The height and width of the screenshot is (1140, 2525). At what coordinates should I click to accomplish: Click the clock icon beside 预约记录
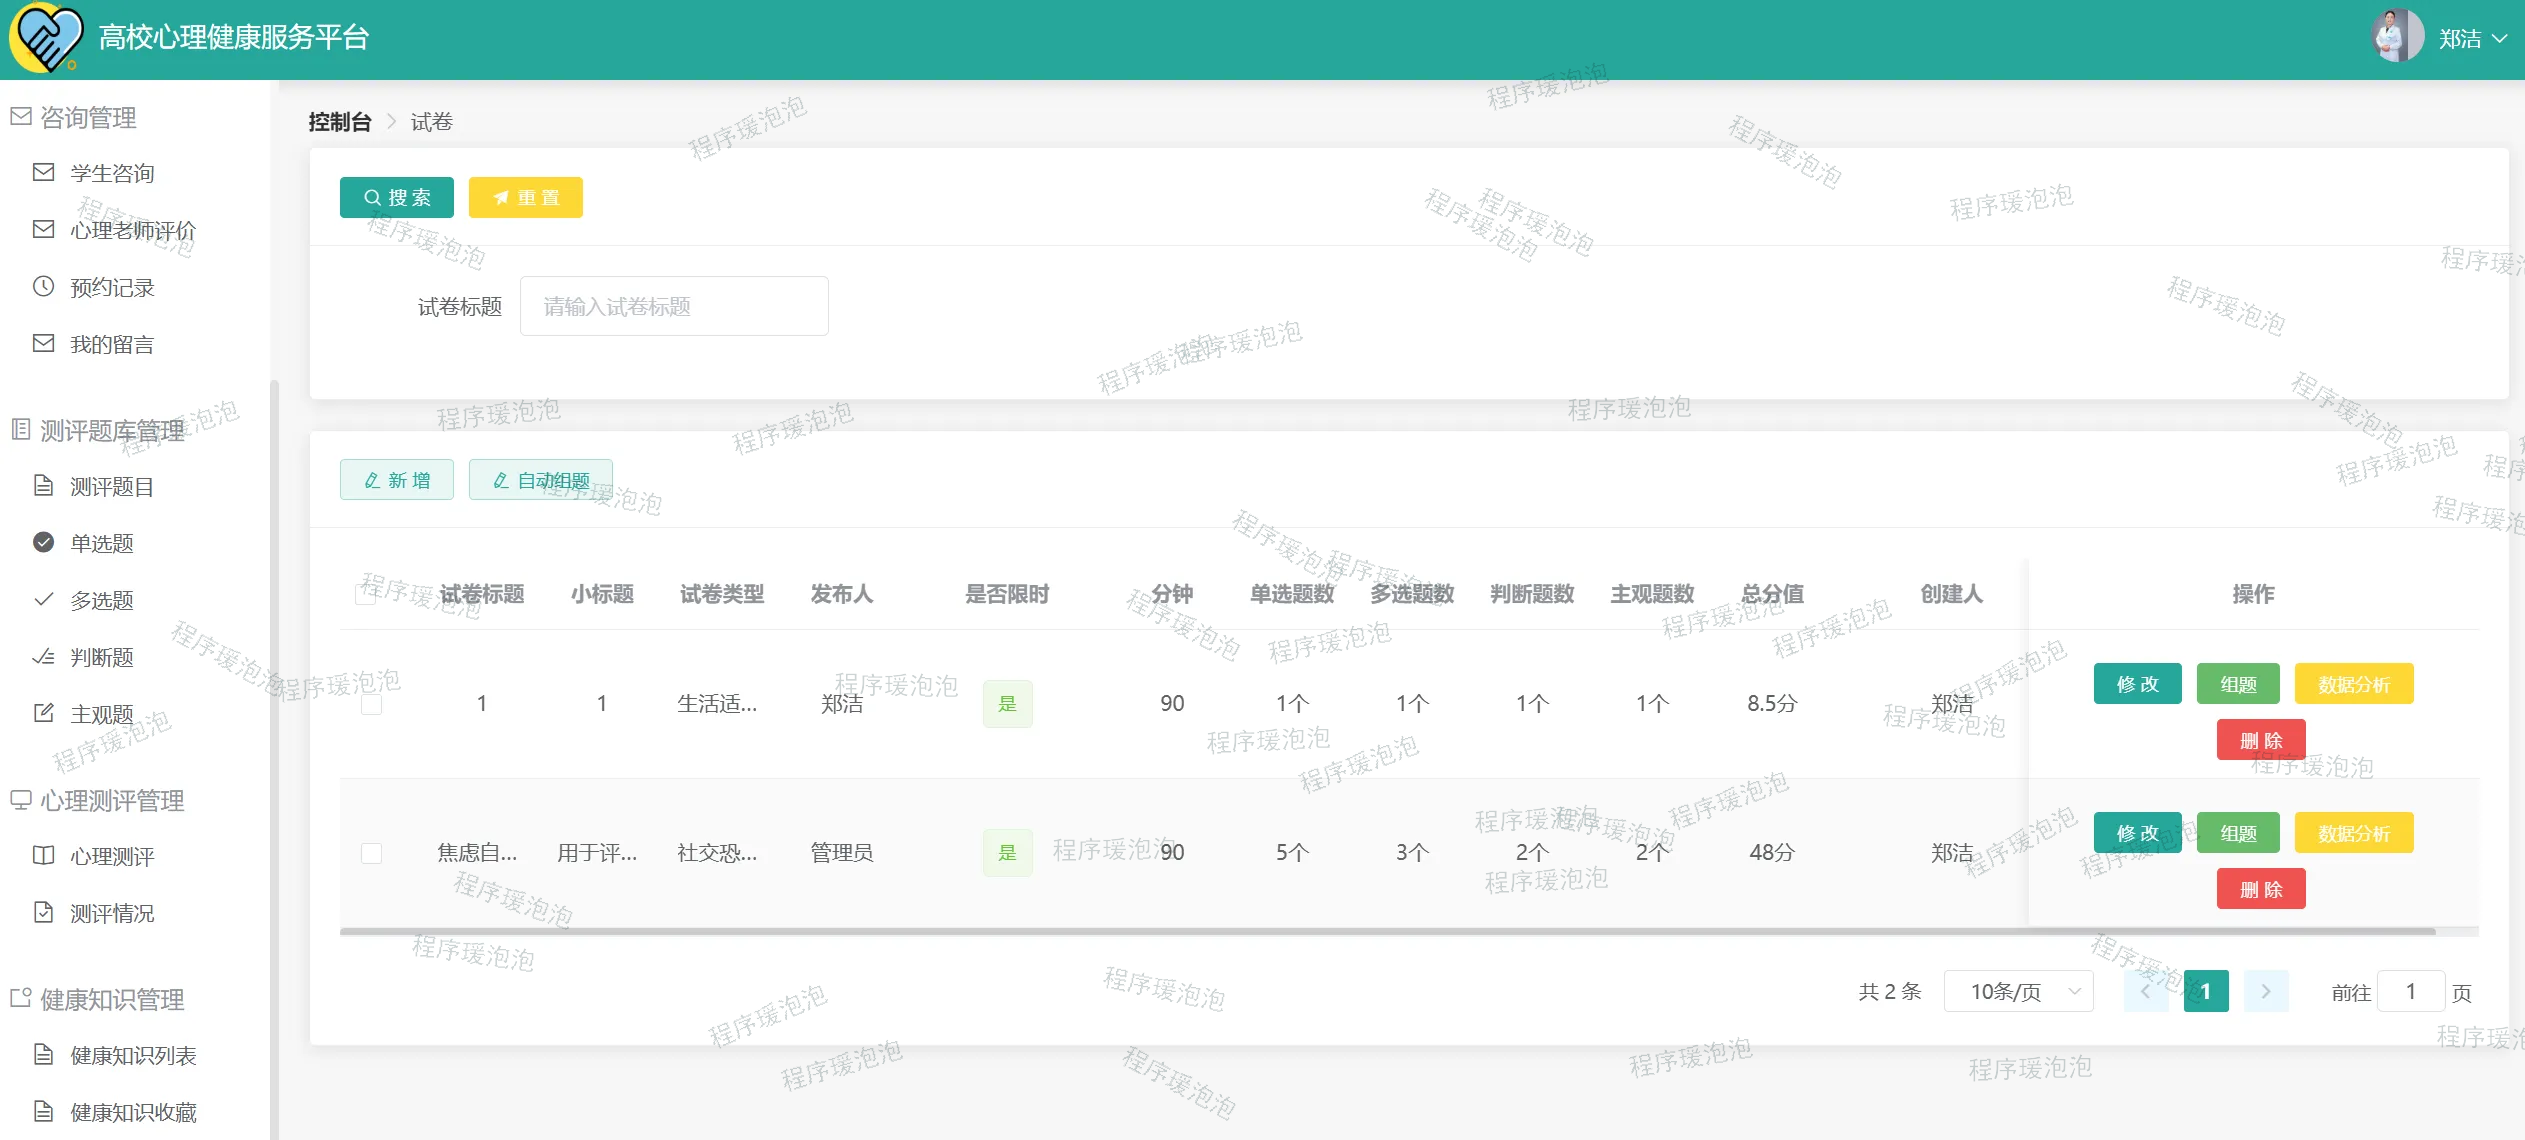tap(43, 287)
